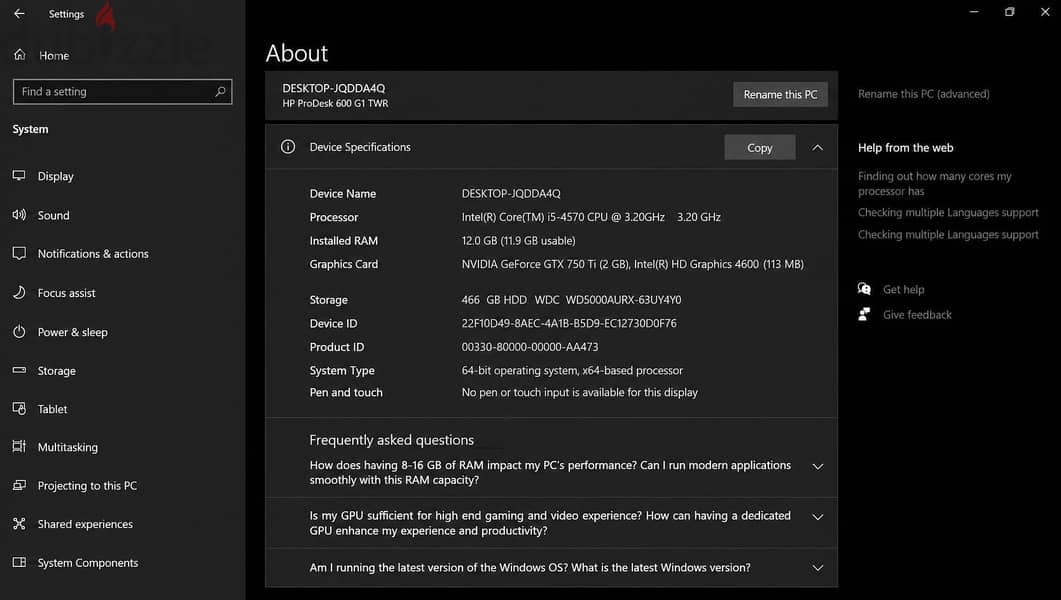Click the Tablet icon
This screenshot has width=1061, height=600.
(19, 409)
